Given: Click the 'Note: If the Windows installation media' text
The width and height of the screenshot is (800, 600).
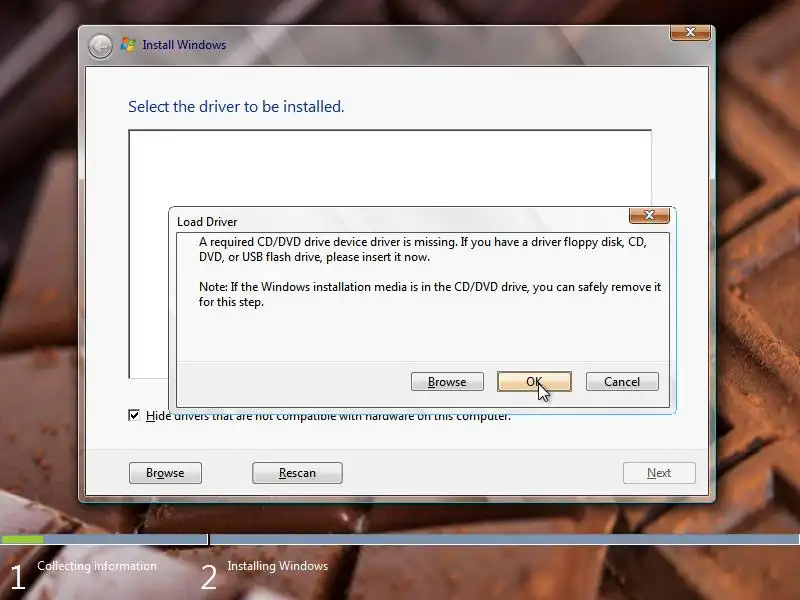Looking at the screenshot, I should [x=430, y=294].
